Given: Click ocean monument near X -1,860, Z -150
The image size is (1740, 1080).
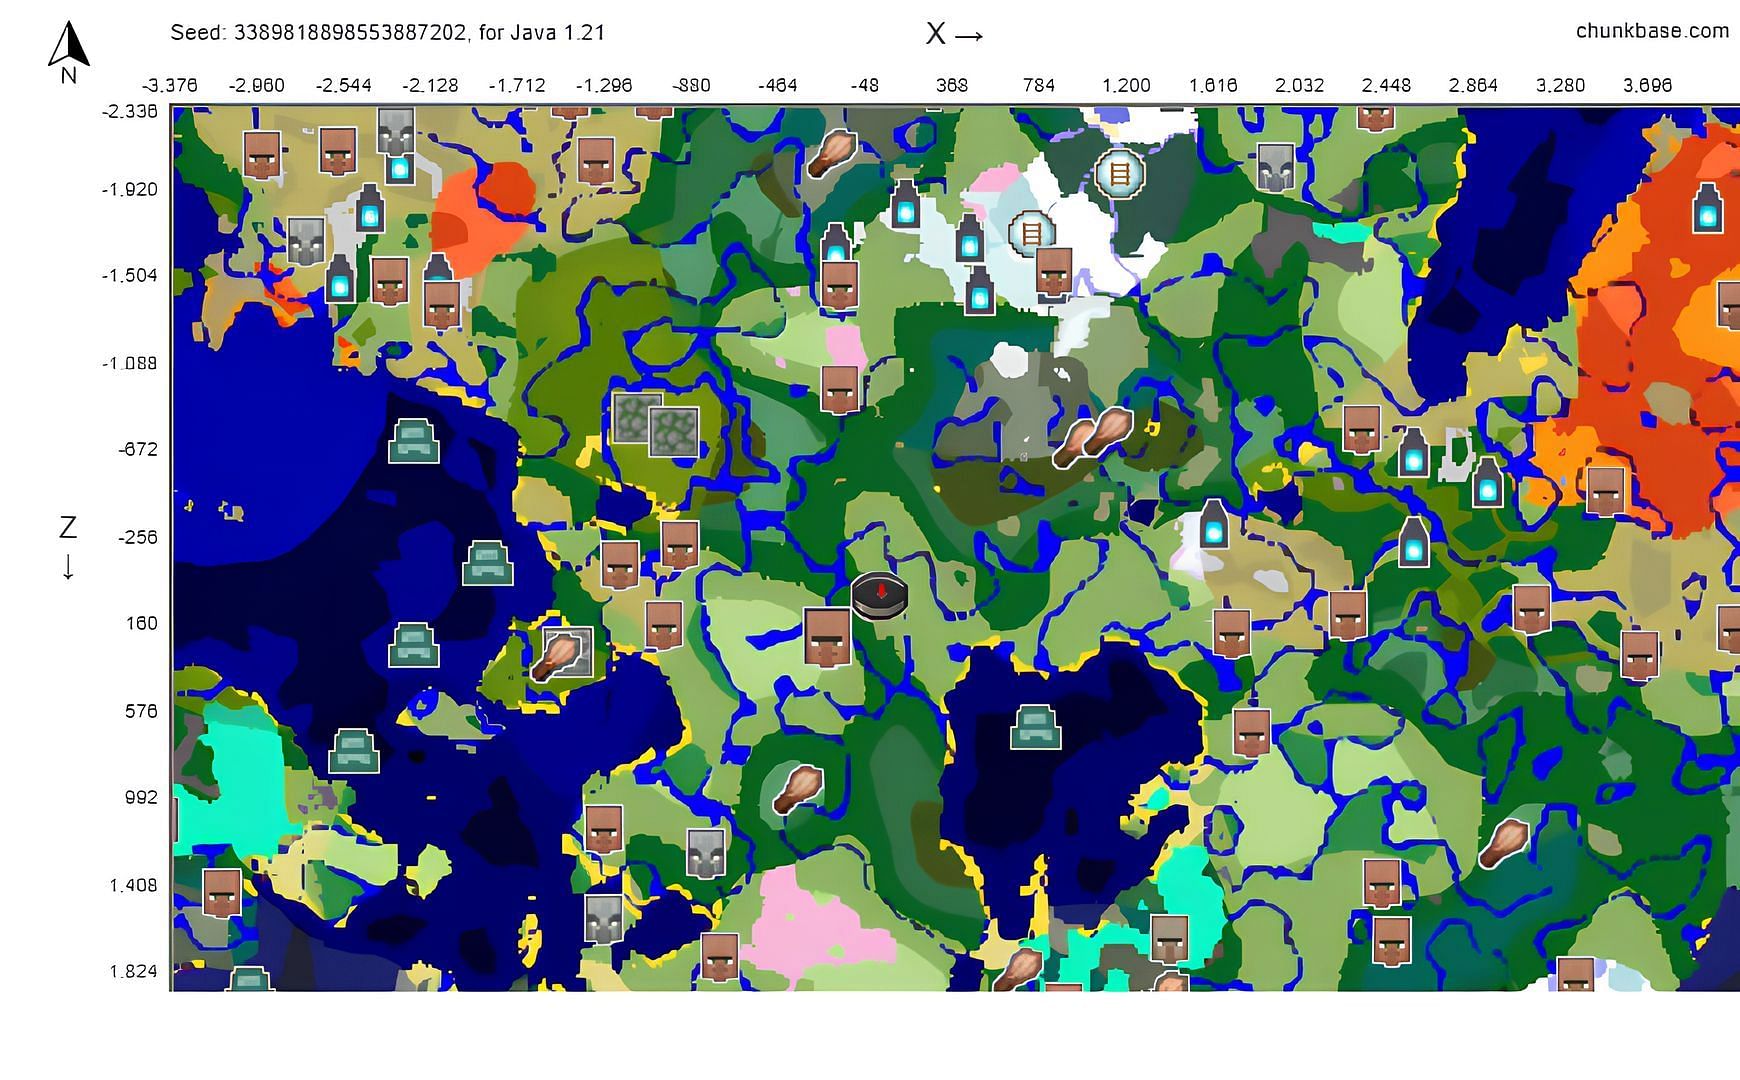Looking at the screenshot, I should pyautogui.click(x=488, y=563).
